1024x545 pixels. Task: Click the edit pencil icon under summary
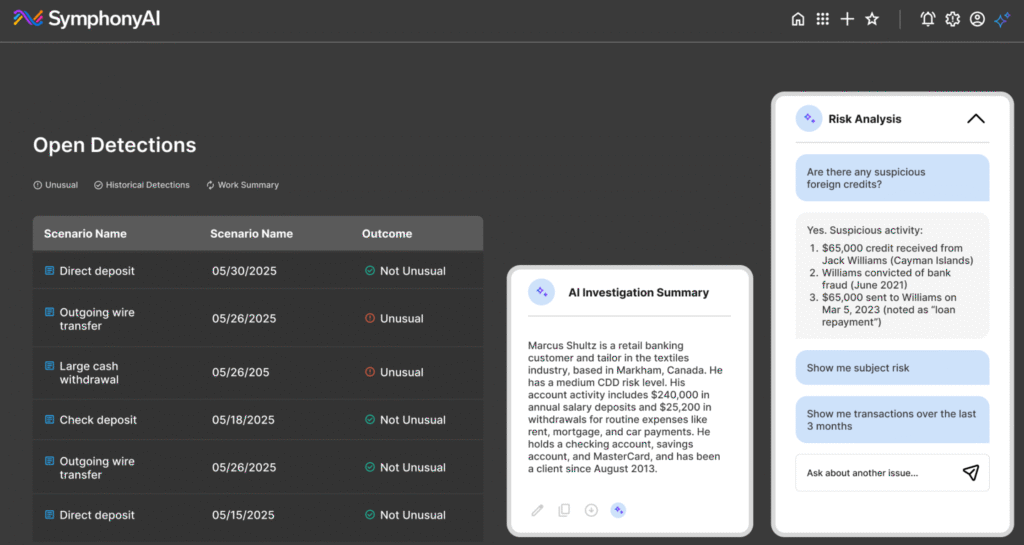(537, 510)
